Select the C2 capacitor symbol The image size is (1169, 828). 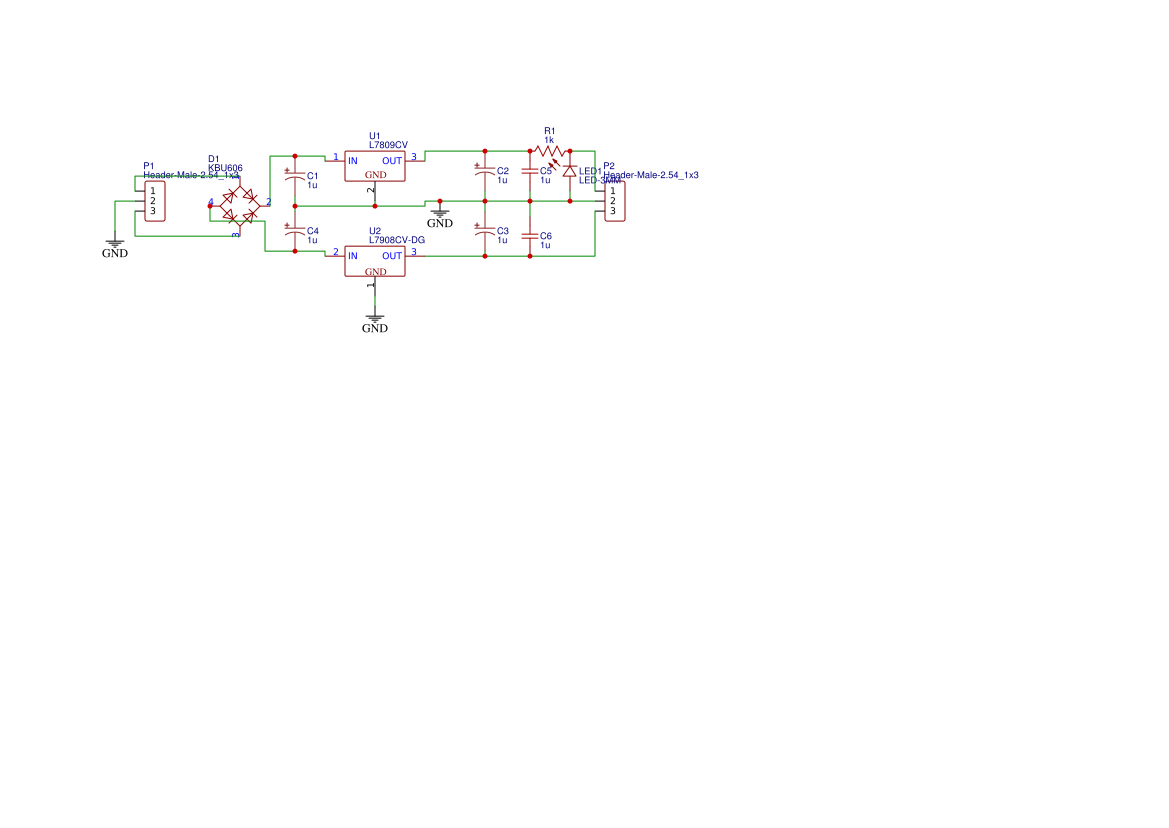click(485, 171)
